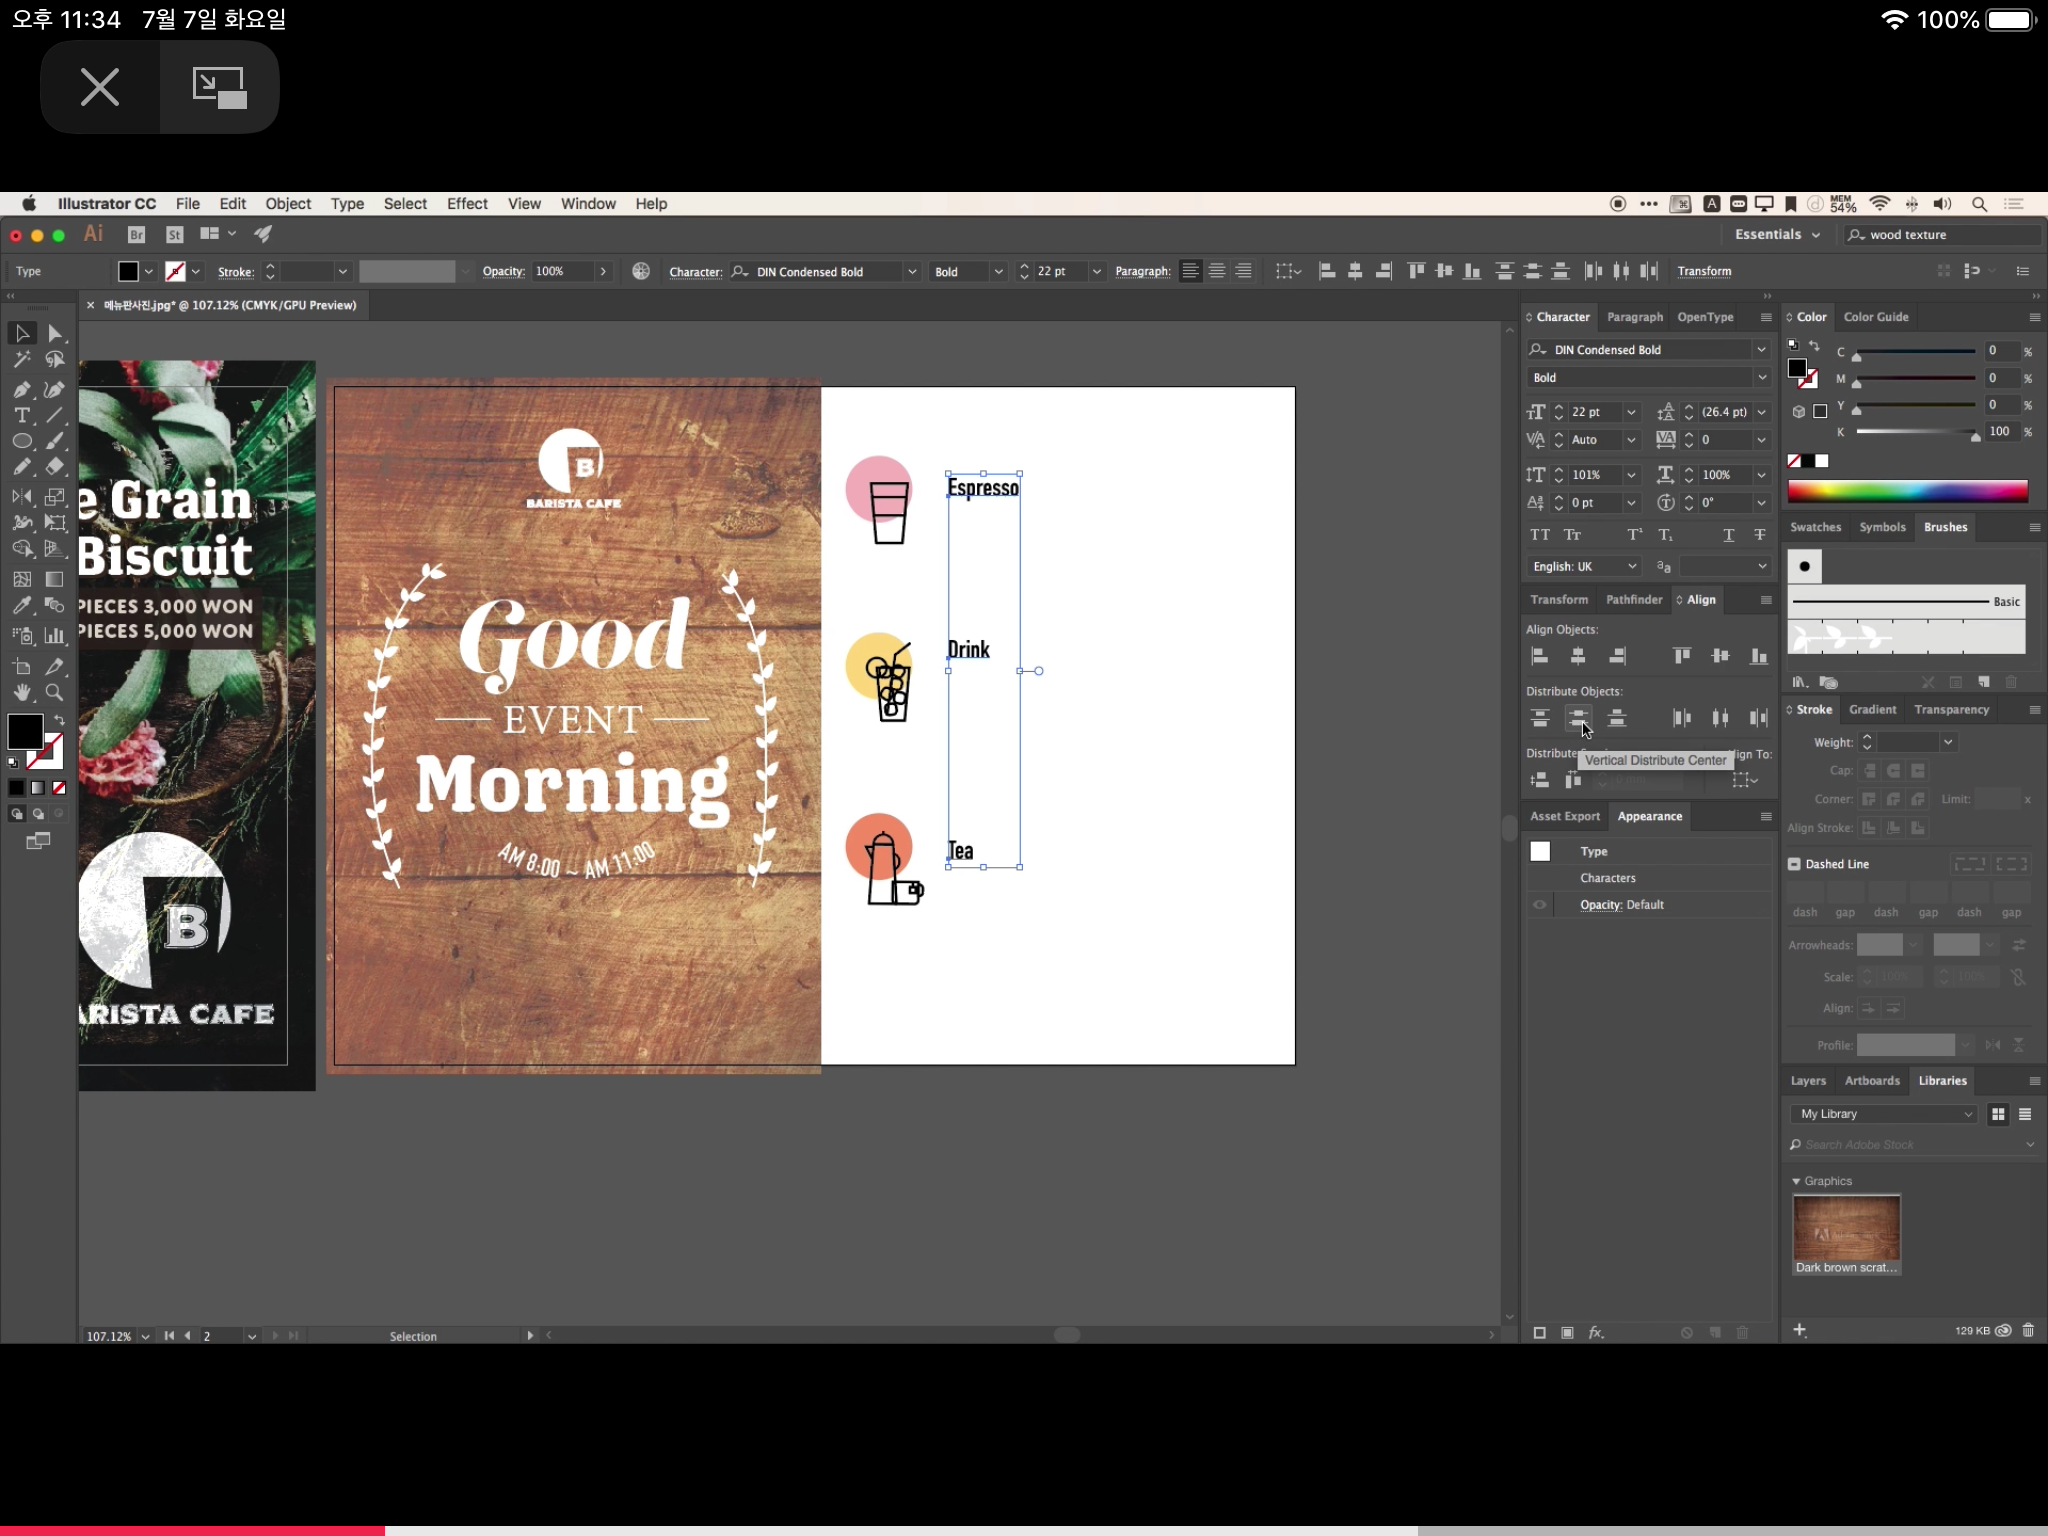Toggle the Dashed Line checkbox
Image resolution: width=2048 pixels, height=1536 pixels.
click(1794, 864)
